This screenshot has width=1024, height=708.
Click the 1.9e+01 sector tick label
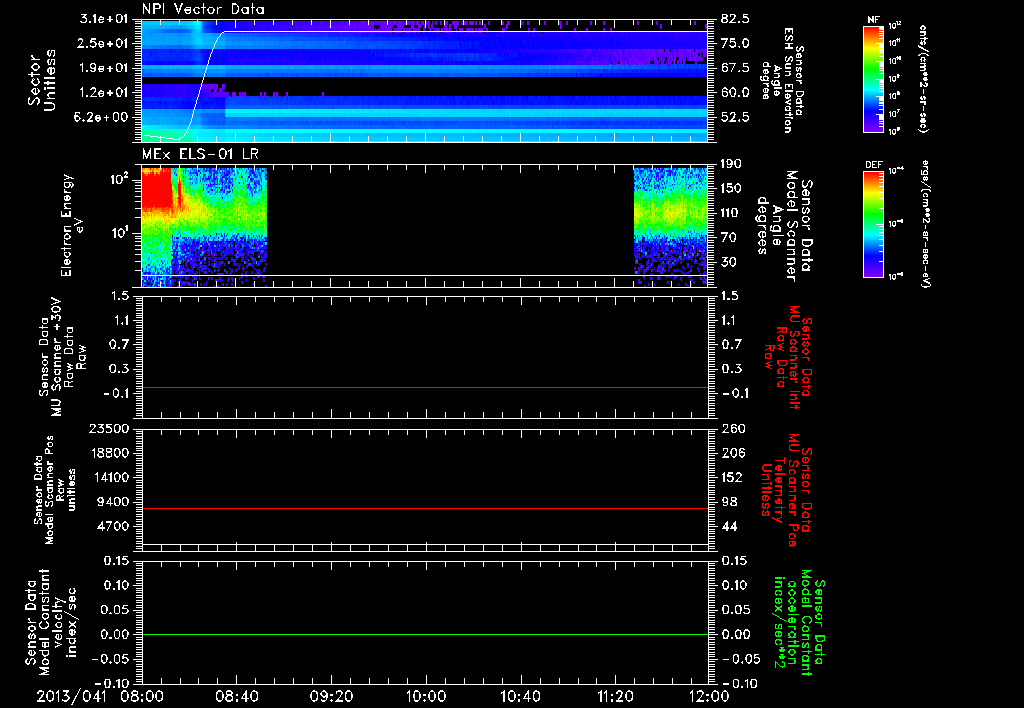point(103,68)
